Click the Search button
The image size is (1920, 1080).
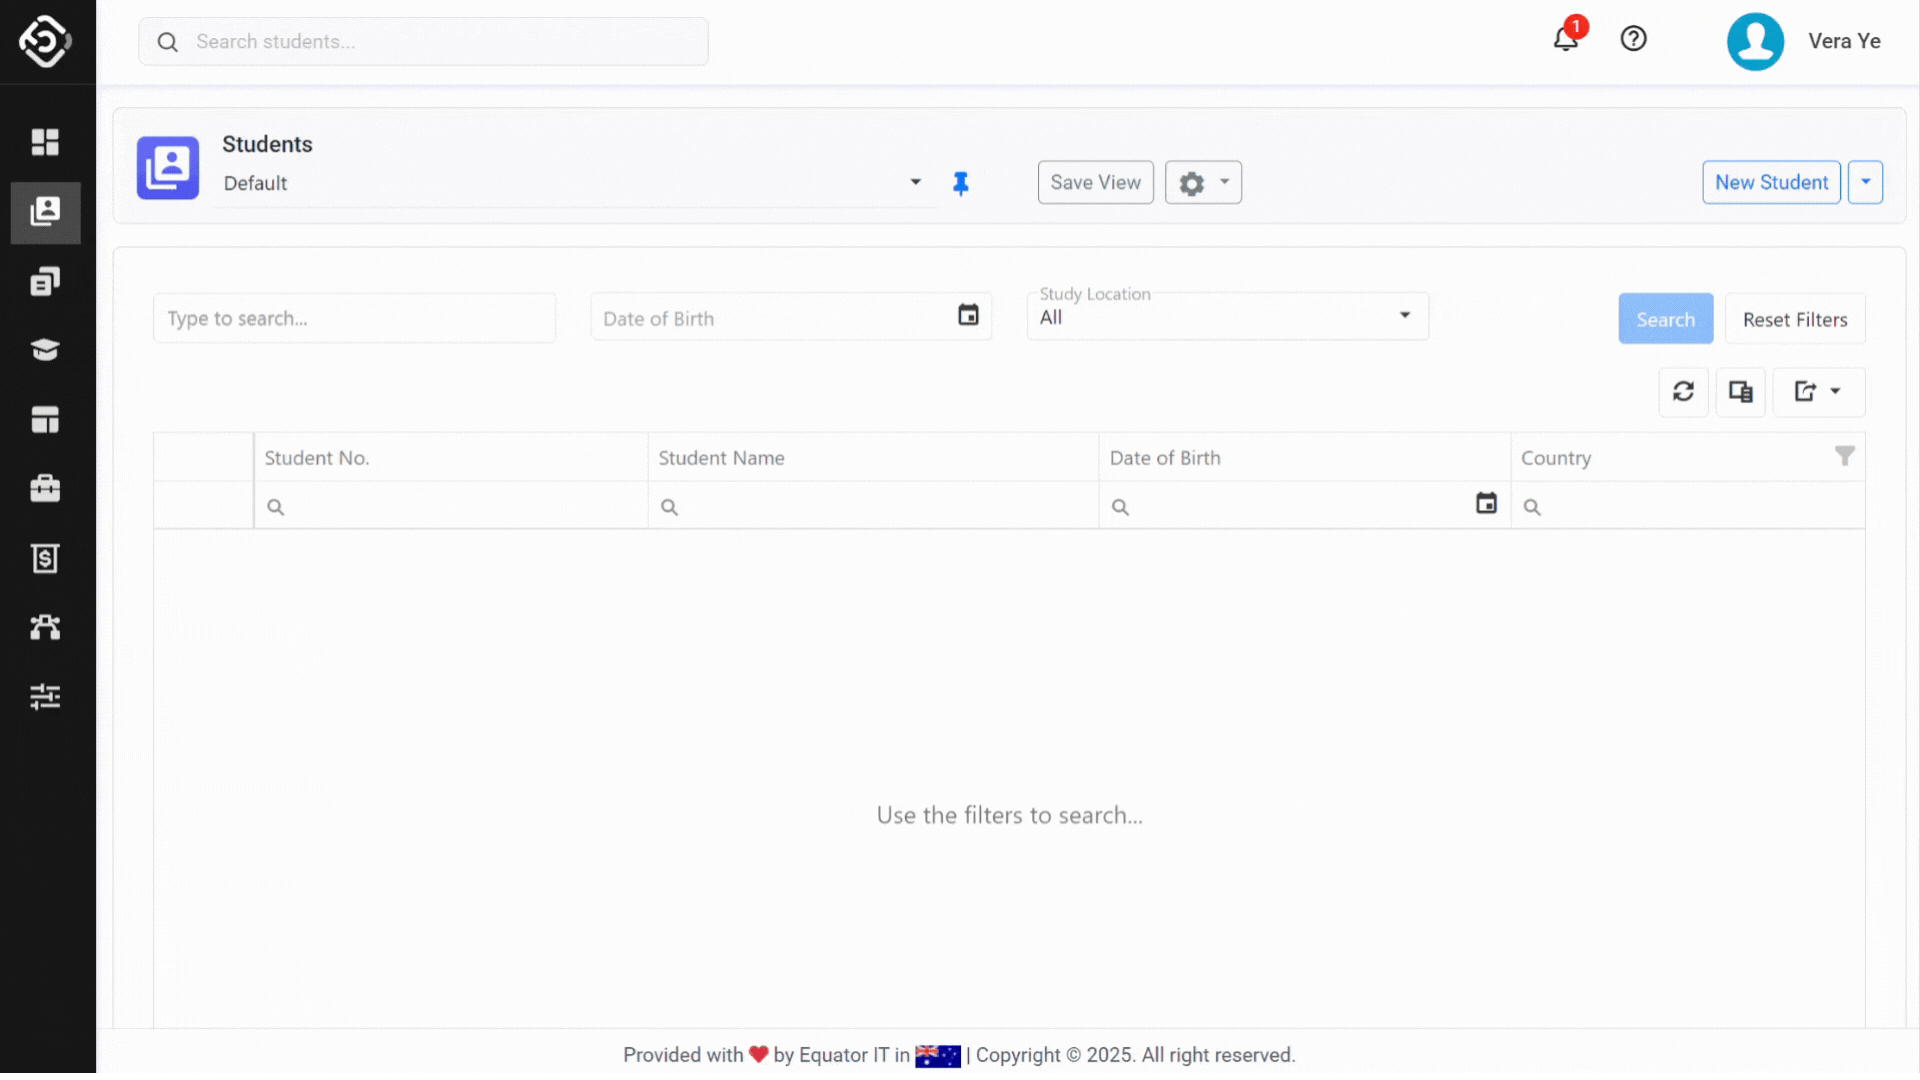click(x=1665, y=319)
